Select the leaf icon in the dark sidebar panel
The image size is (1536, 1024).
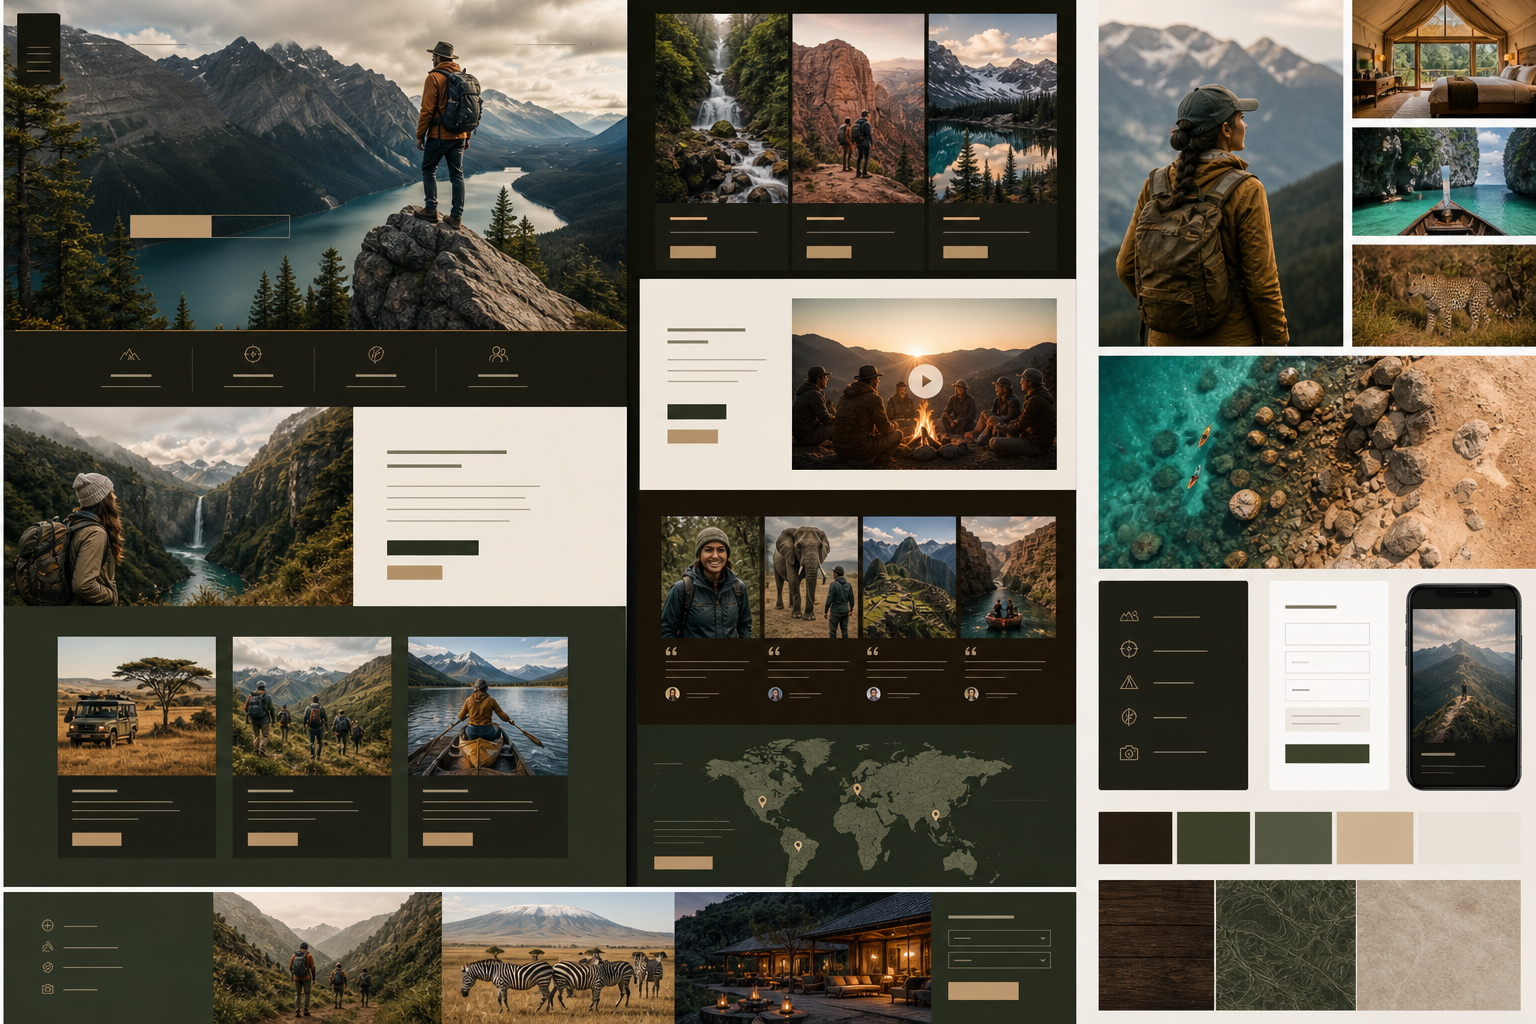coord(1129,717)
